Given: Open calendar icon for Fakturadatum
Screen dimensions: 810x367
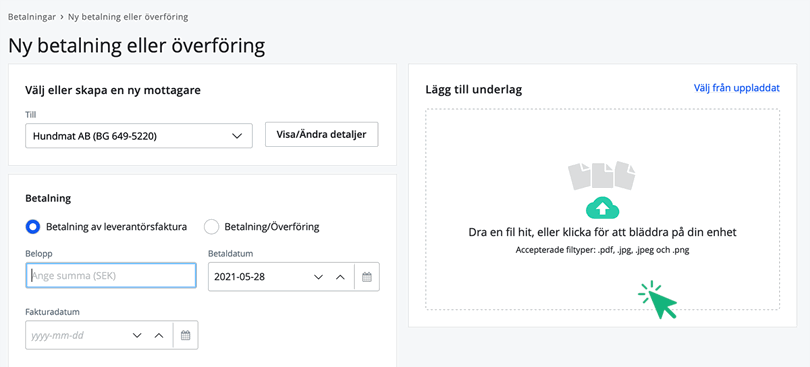Looking at the screenshot, I should tap(185, 335).
